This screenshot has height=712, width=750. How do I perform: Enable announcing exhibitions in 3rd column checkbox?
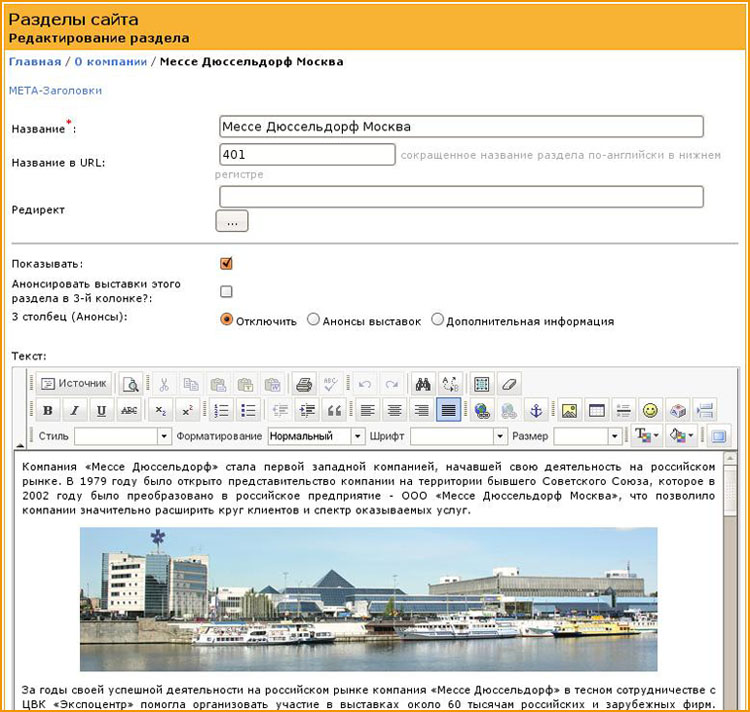point(226,291)
